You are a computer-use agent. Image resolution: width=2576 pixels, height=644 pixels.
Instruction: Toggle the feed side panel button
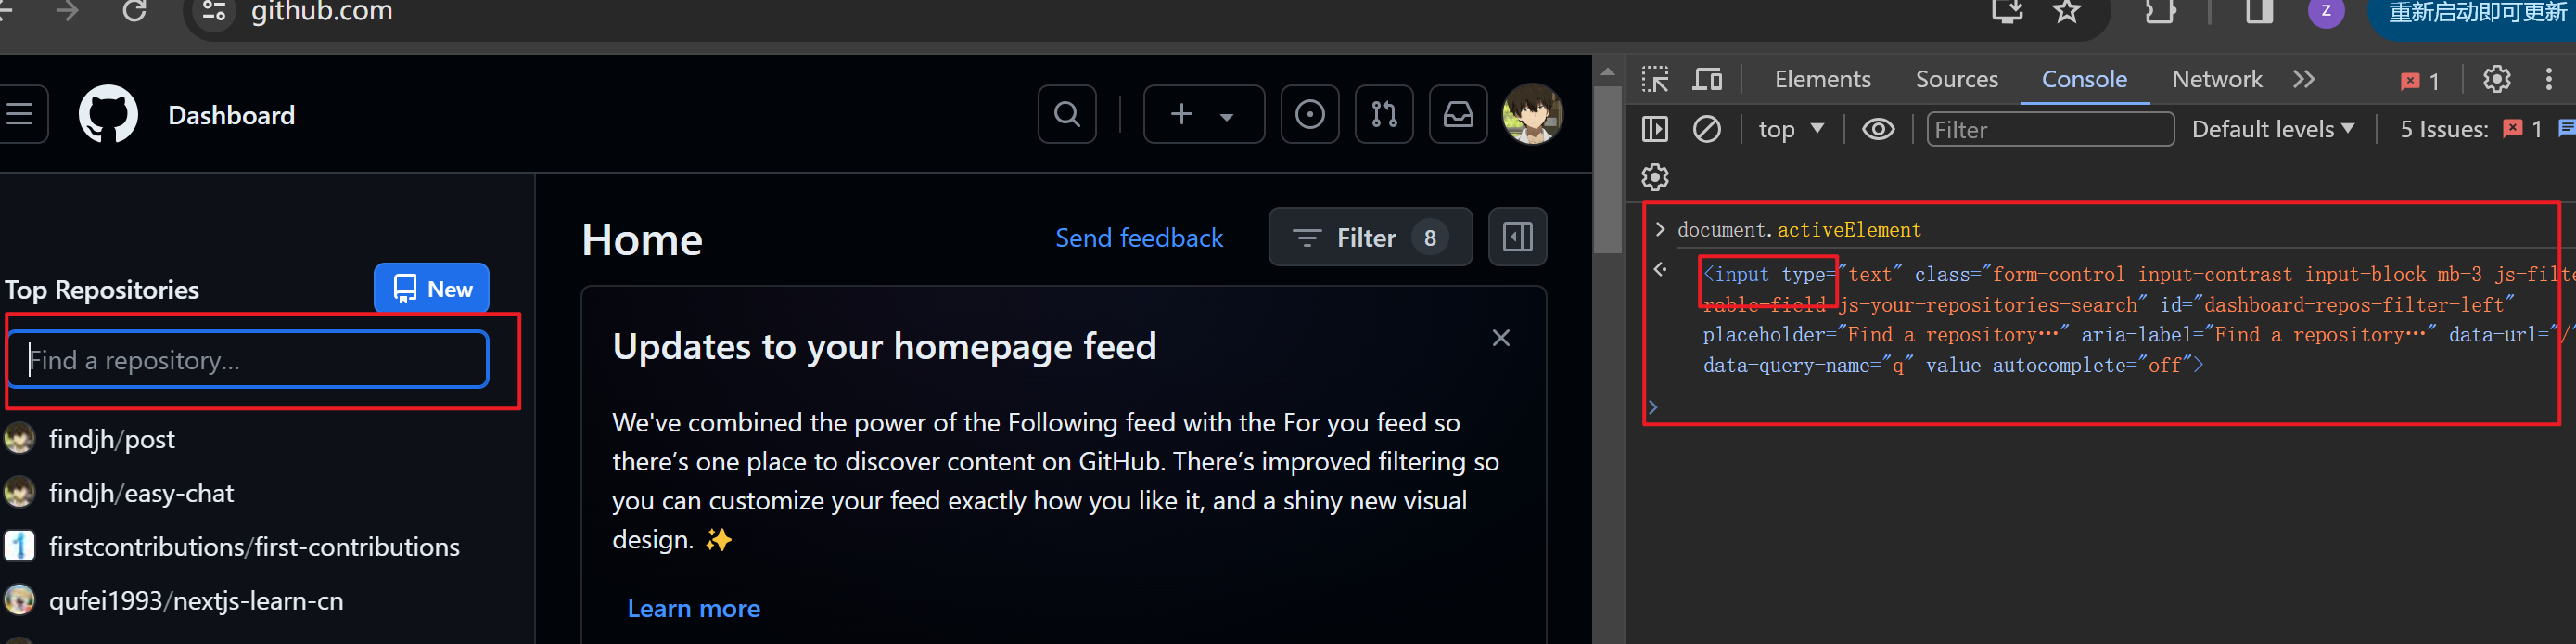(1516, 237)
